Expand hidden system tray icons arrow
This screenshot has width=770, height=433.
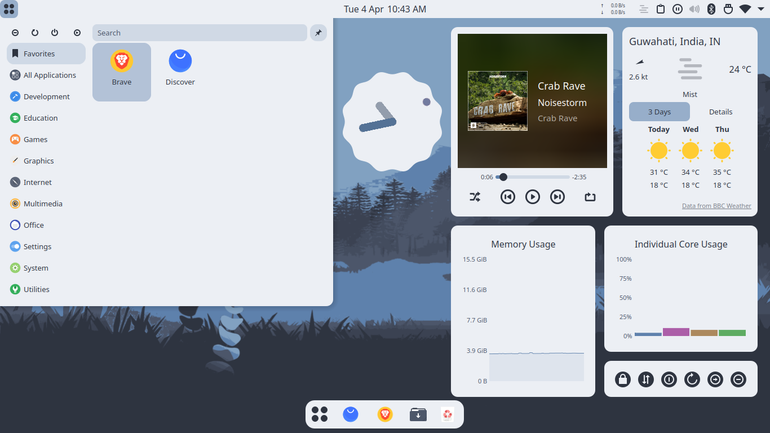click(761, 9)
